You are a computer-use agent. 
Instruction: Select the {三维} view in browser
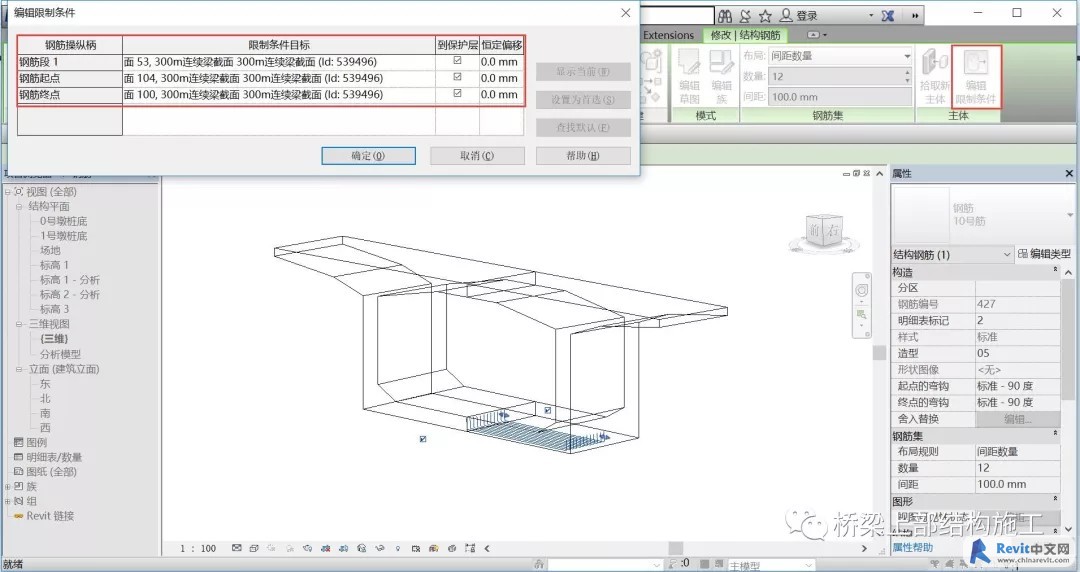tap(54, 338)
